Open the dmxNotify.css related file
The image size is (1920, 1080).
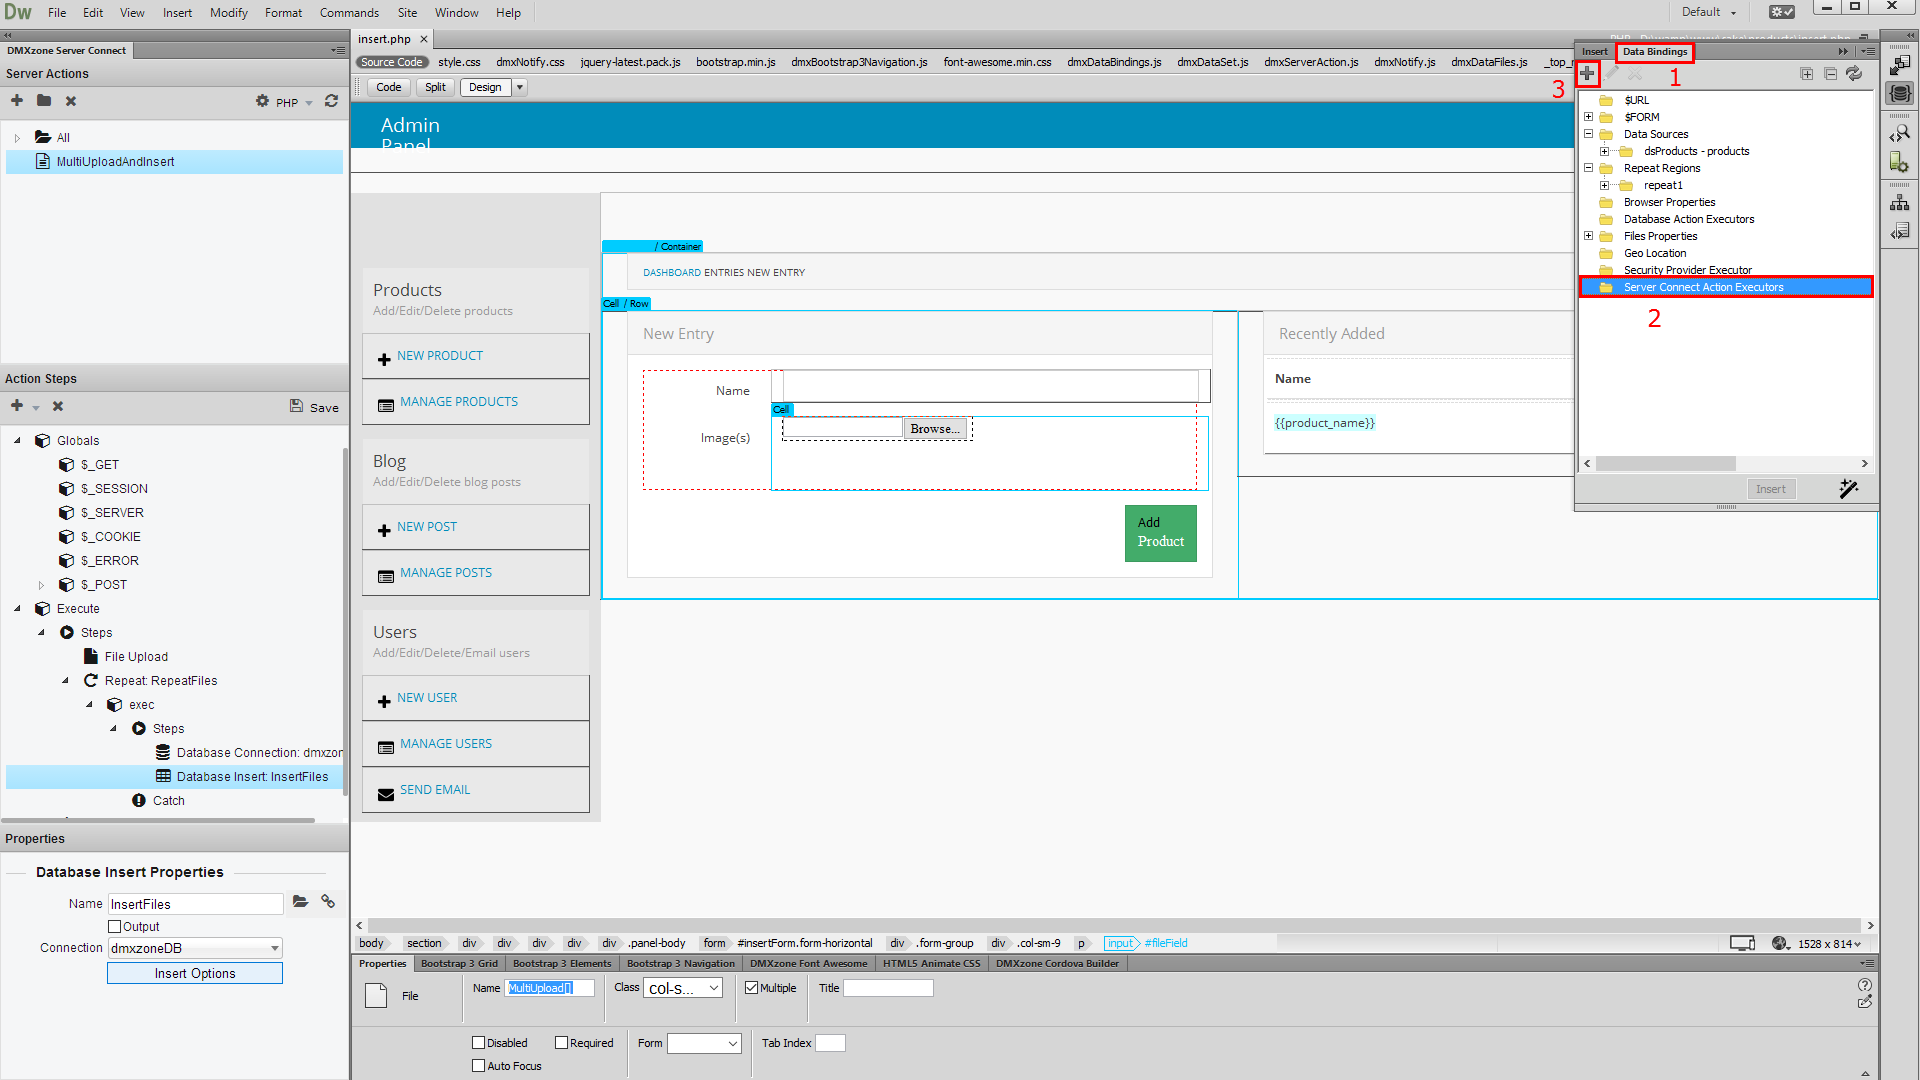coord(530,62)
